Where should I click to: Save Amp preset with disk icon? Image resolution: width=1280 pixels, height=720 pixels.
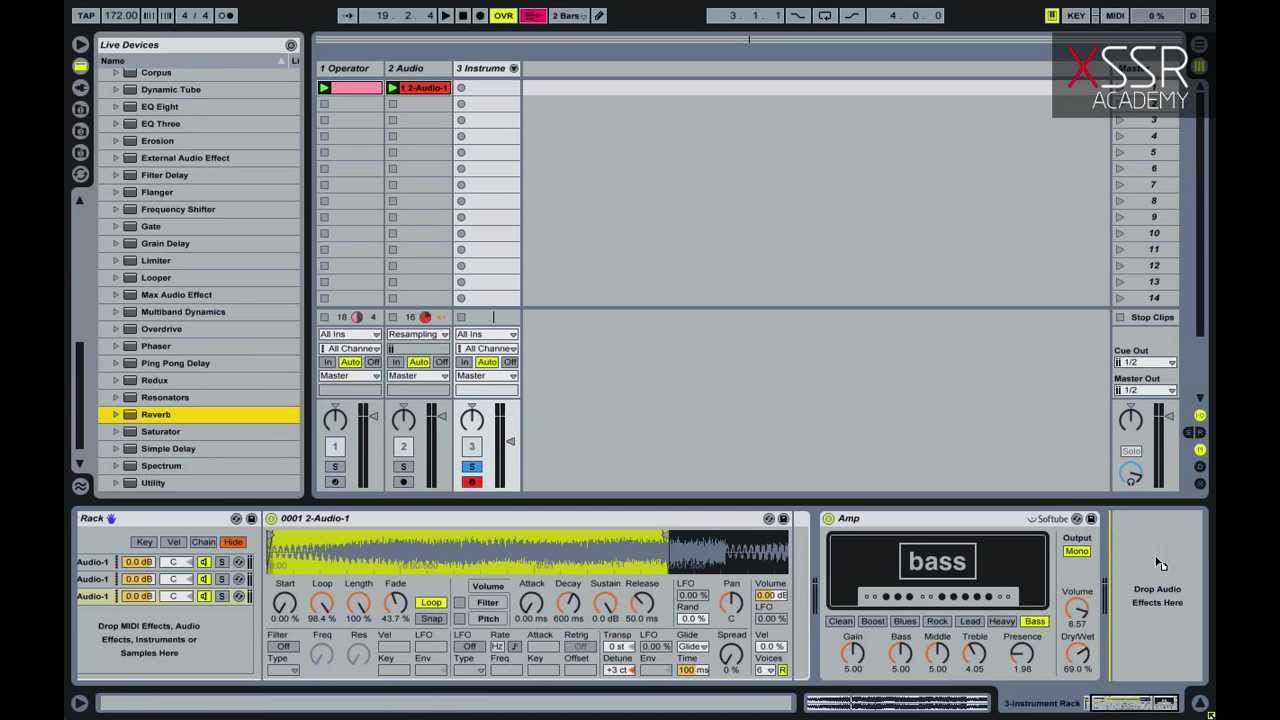(x=1091, y=519)
